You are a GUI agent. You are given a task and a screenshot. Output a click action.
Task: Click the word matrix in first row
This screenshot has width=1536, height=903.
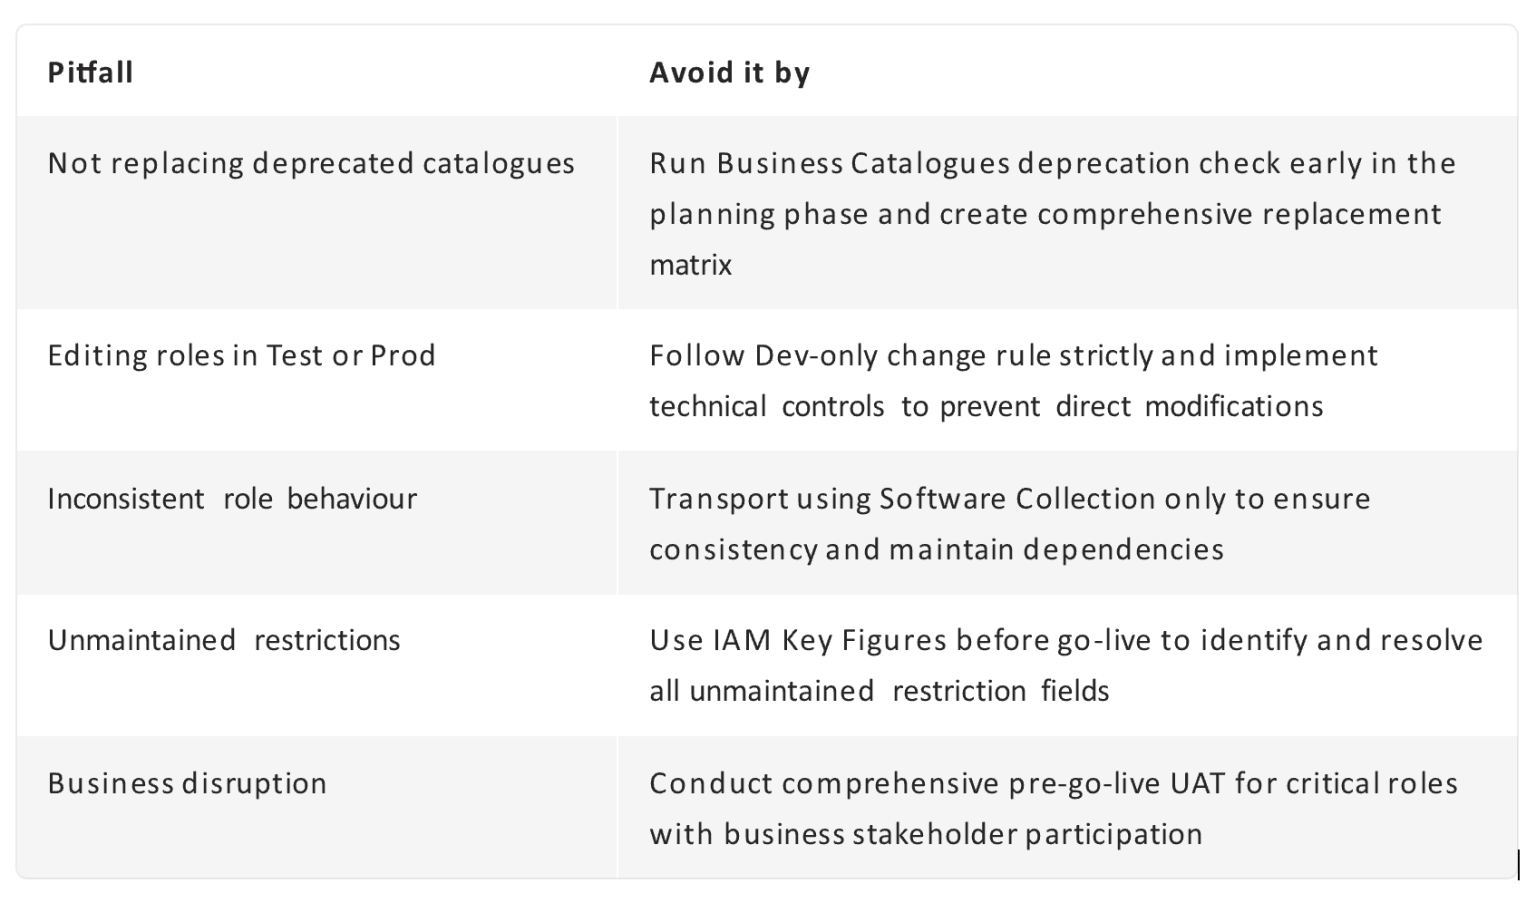coord(690,265)
